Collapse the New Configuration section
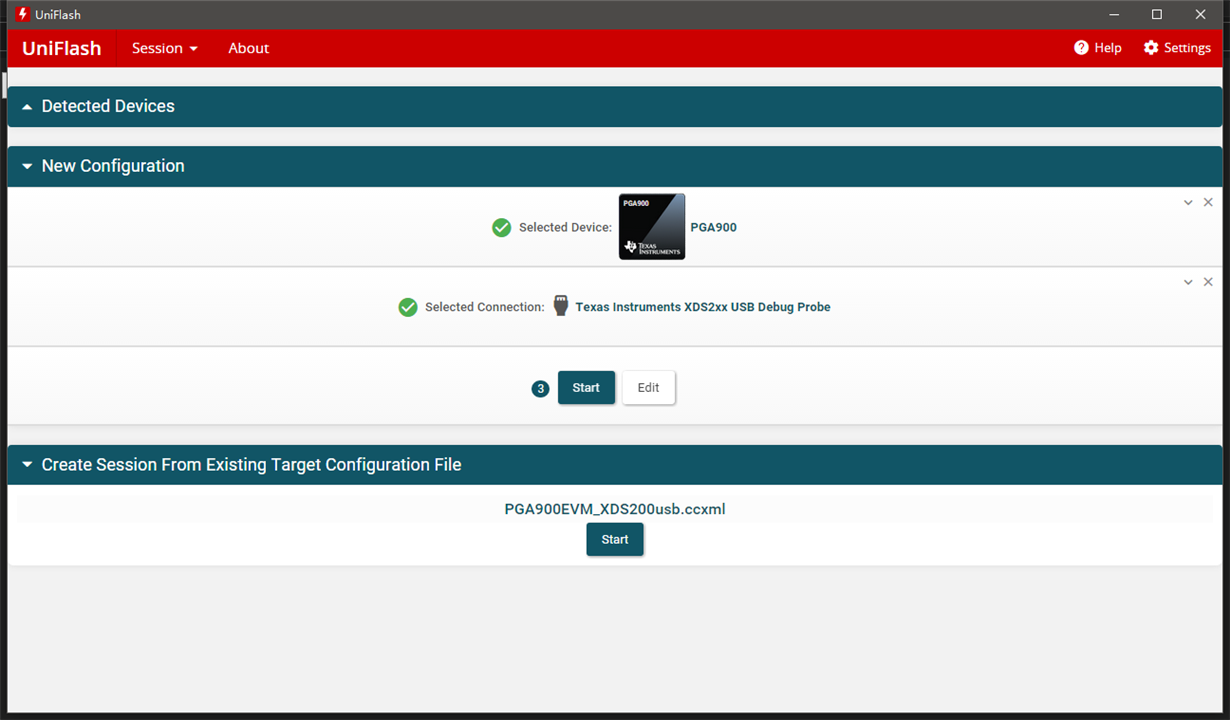The width and height of the screenshot is (1230, 720). tap(615, 166)
